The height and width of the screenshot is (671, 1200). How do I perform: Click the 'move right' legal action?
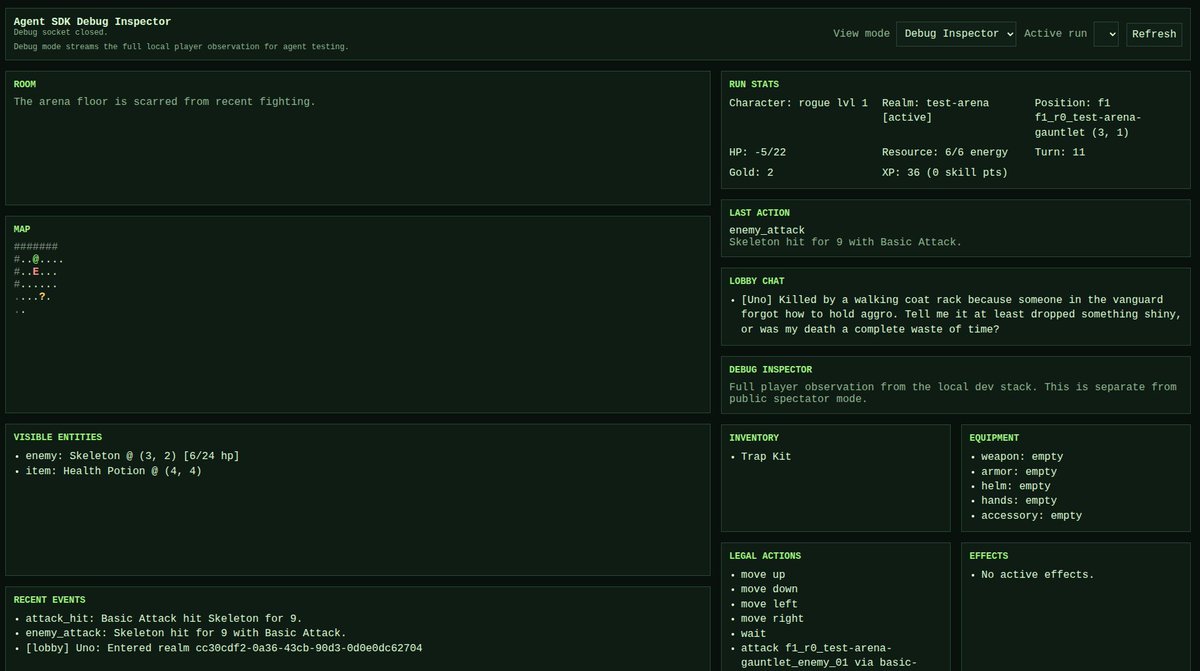[772, 618]
